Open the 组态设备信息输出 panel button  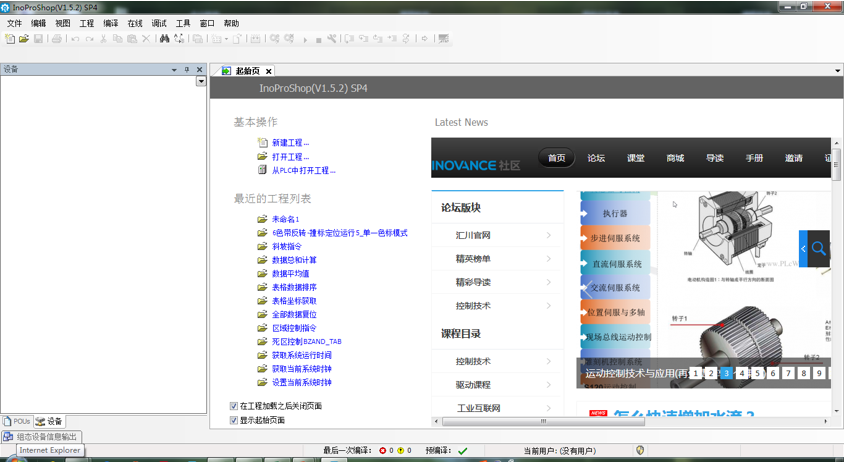[42, 436]
